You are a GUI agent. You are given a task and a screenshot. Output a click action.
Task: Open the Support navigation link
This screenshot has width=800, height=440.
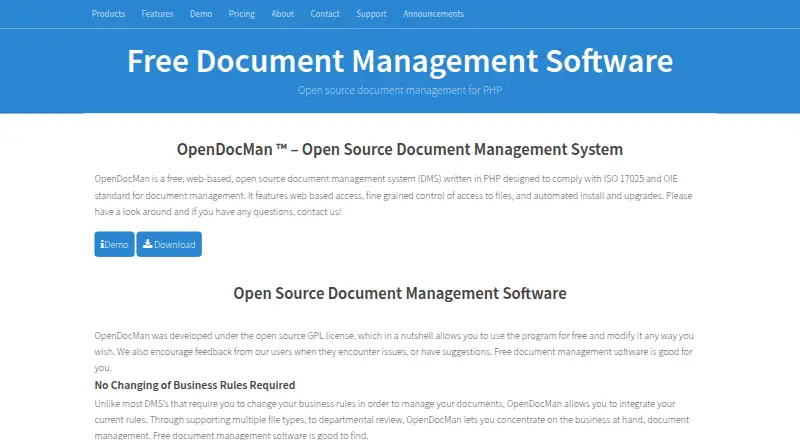[x=371, y=14]
